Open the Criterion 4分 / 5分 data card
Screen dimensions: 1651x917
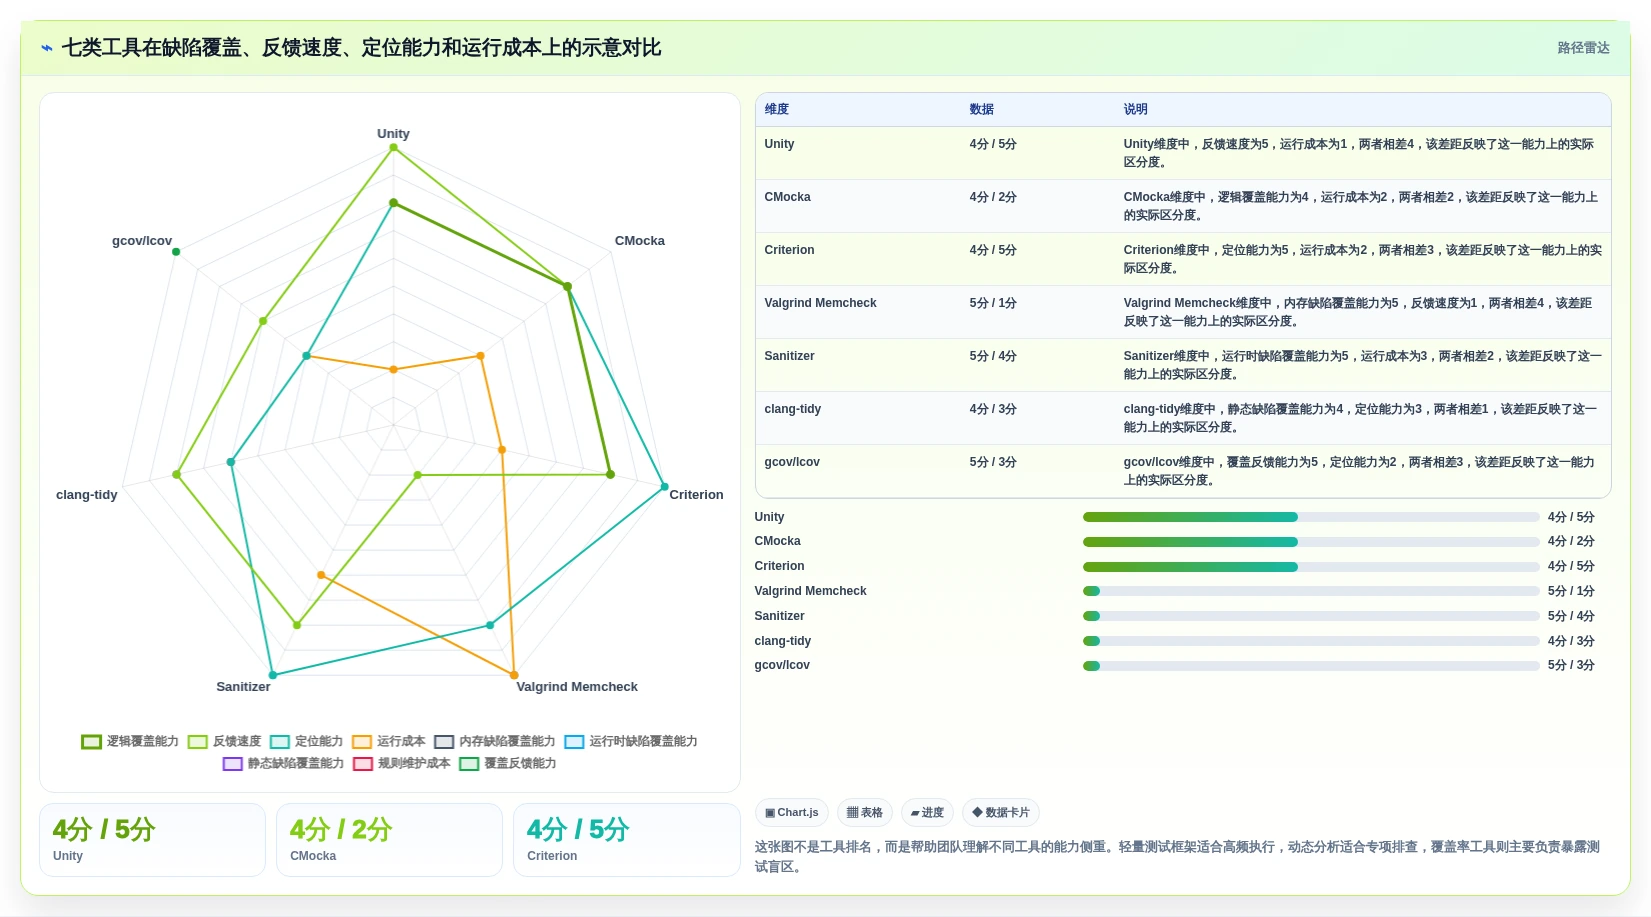[x=626, y=840]
